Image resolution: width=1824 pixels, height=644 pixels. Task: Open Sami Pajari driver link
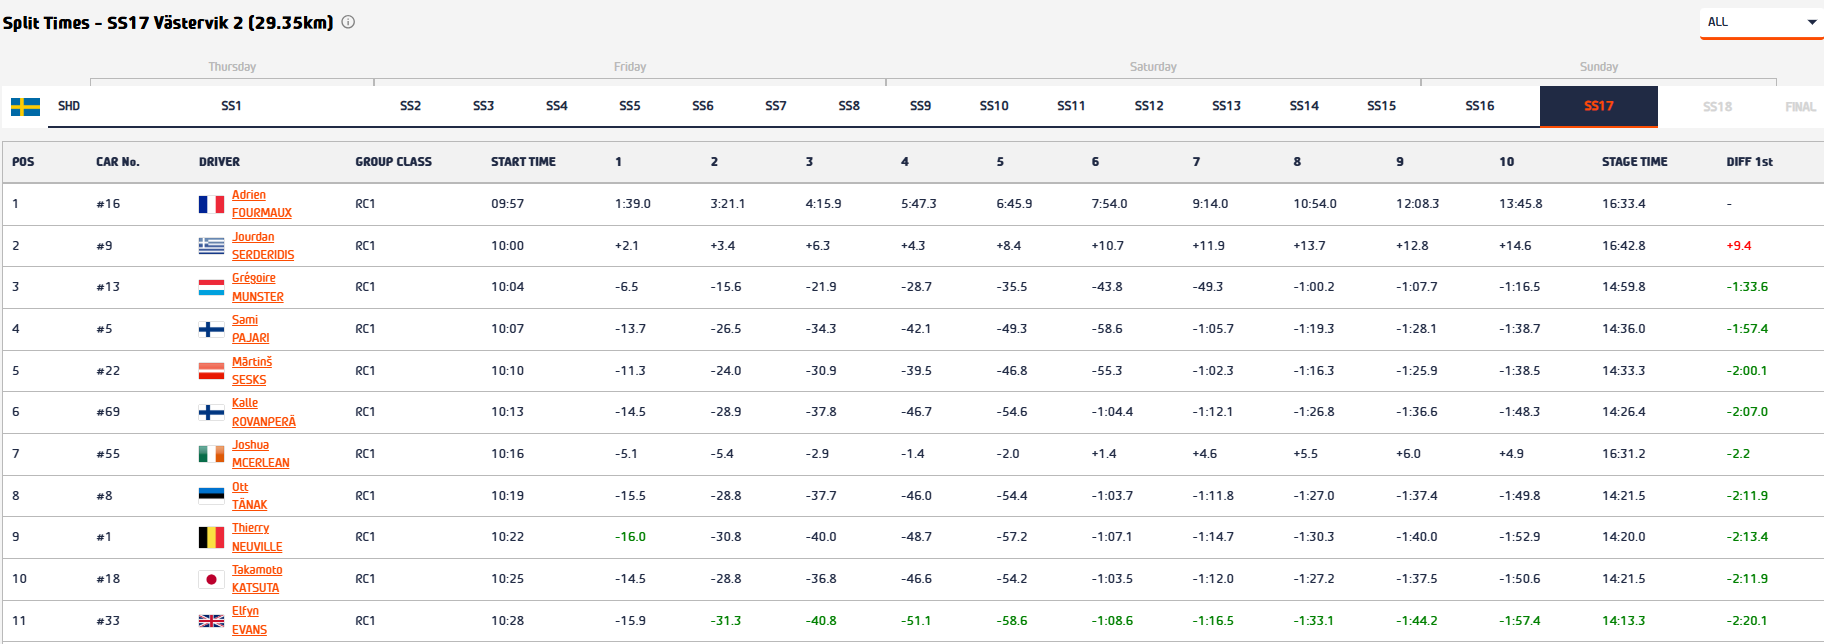251,329
